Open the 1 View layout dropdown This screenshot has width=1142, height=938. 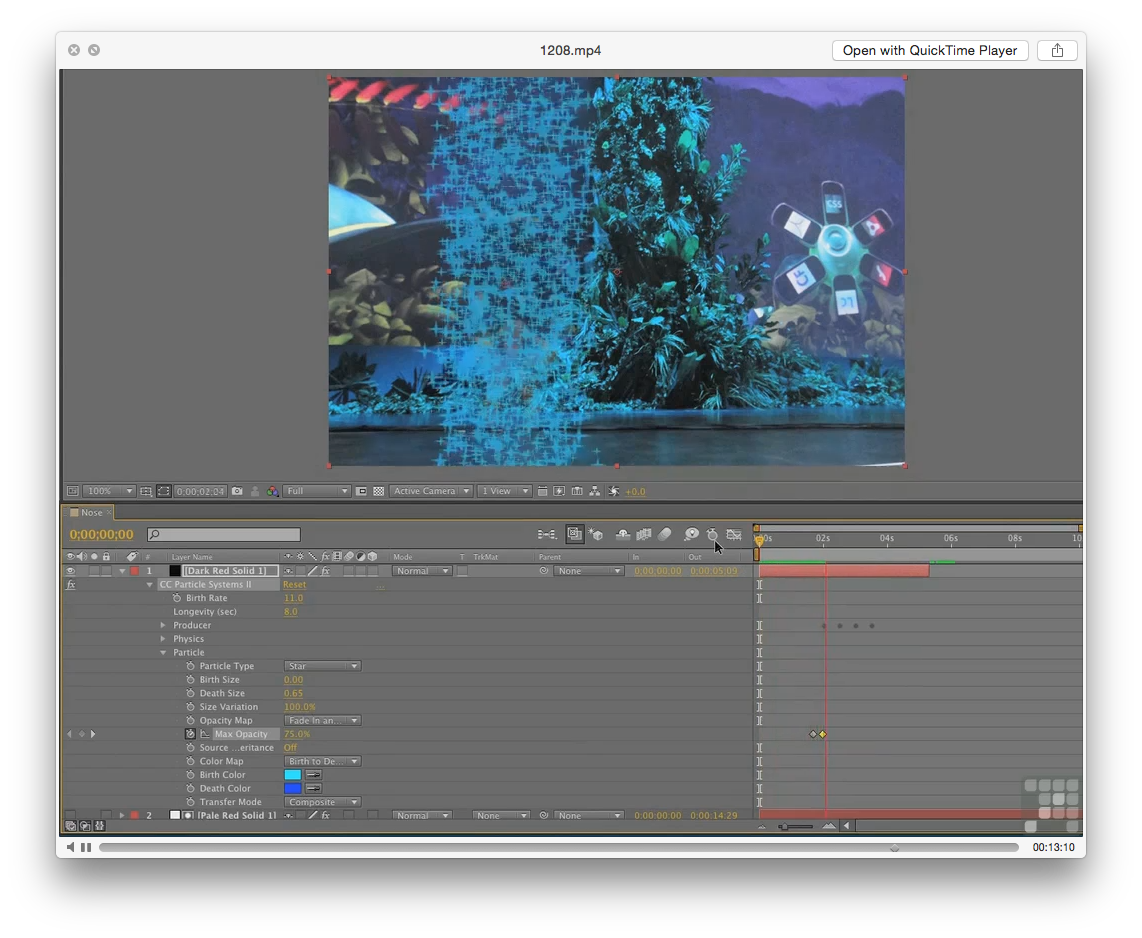(505, 492)
